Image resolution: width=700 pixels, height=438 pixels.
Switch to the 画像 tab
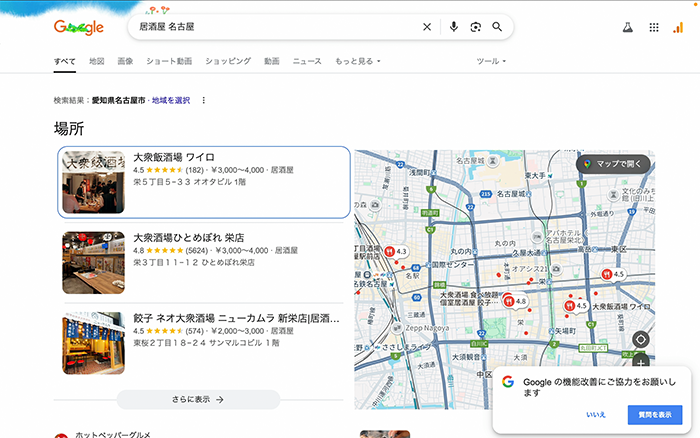coord(125,61)
